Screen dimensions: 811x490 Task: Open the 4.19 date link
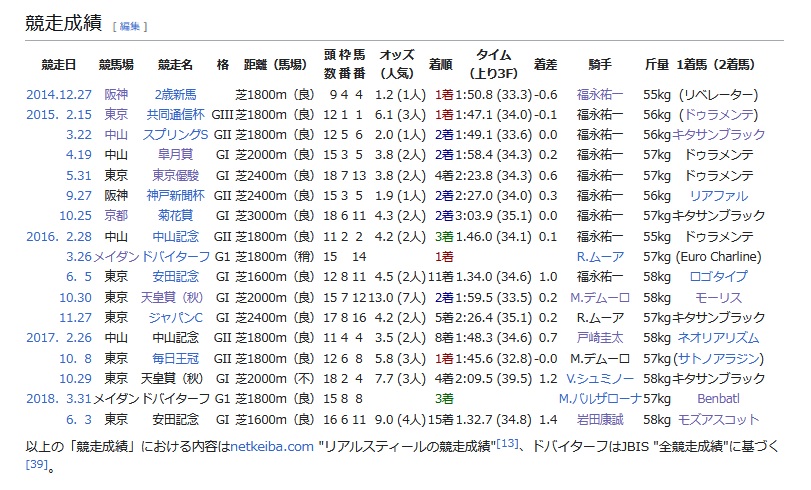[x=79, y=155]
